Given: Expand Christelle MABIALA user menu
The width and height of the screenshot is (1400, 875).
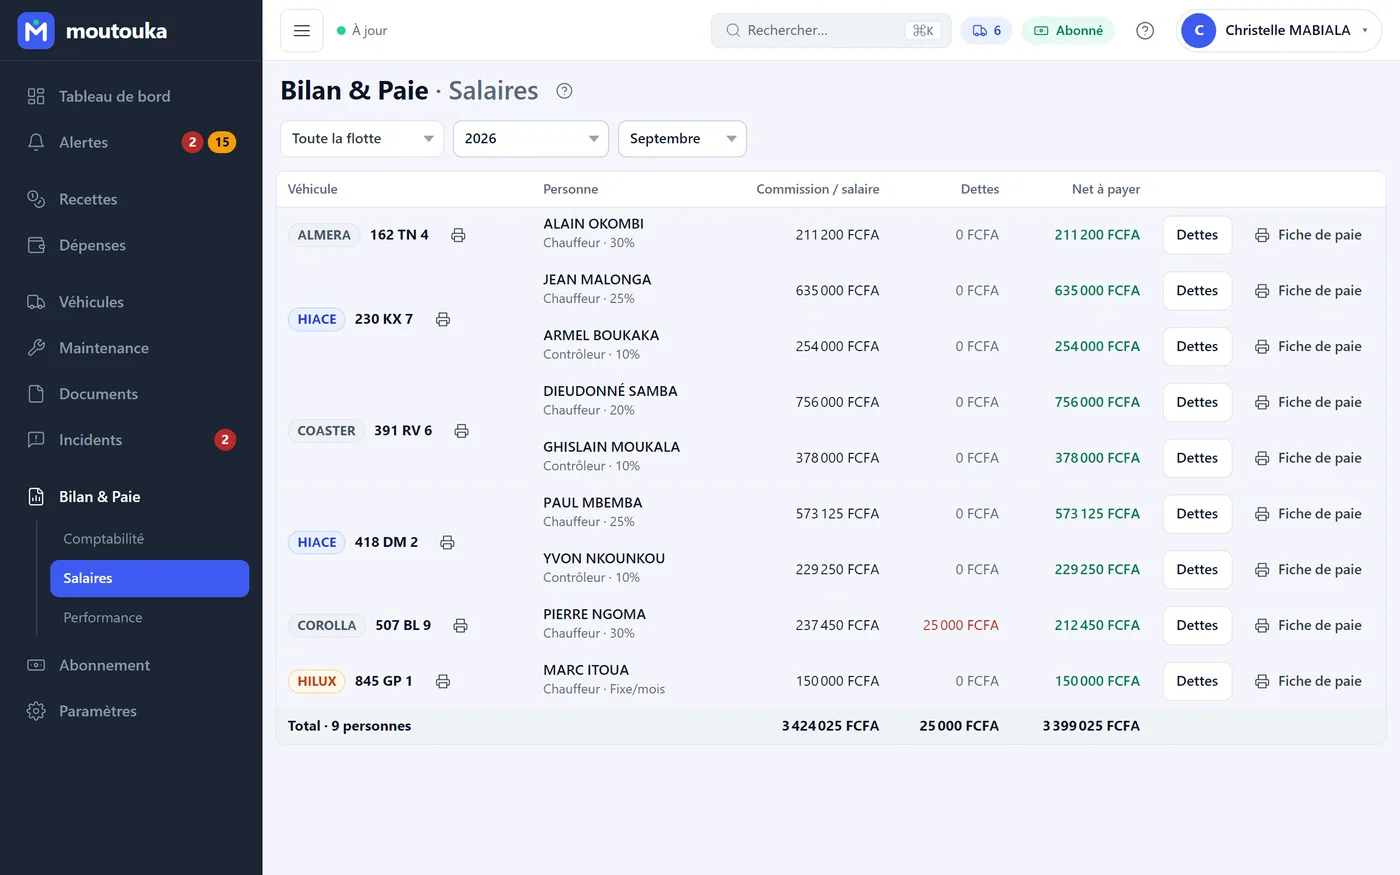Looking at the screenshot, I should tap(1279, 31).
